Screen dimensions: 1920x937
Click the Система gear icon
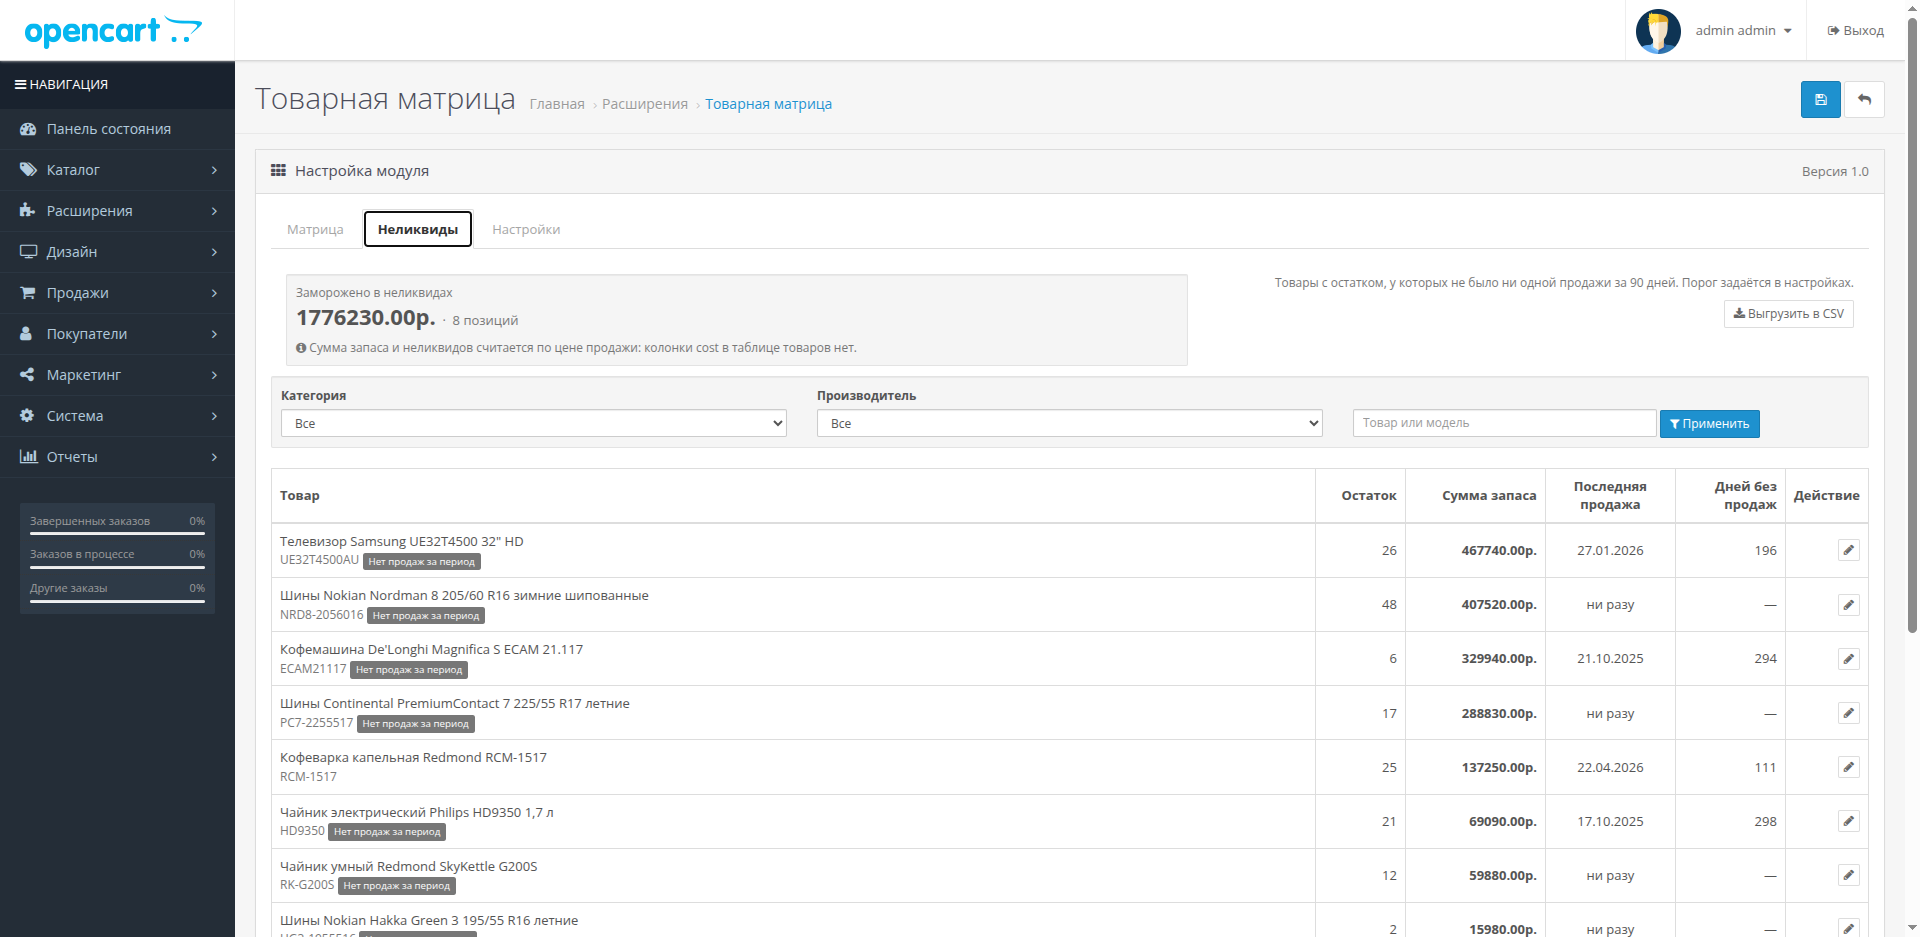click(28, 416)
